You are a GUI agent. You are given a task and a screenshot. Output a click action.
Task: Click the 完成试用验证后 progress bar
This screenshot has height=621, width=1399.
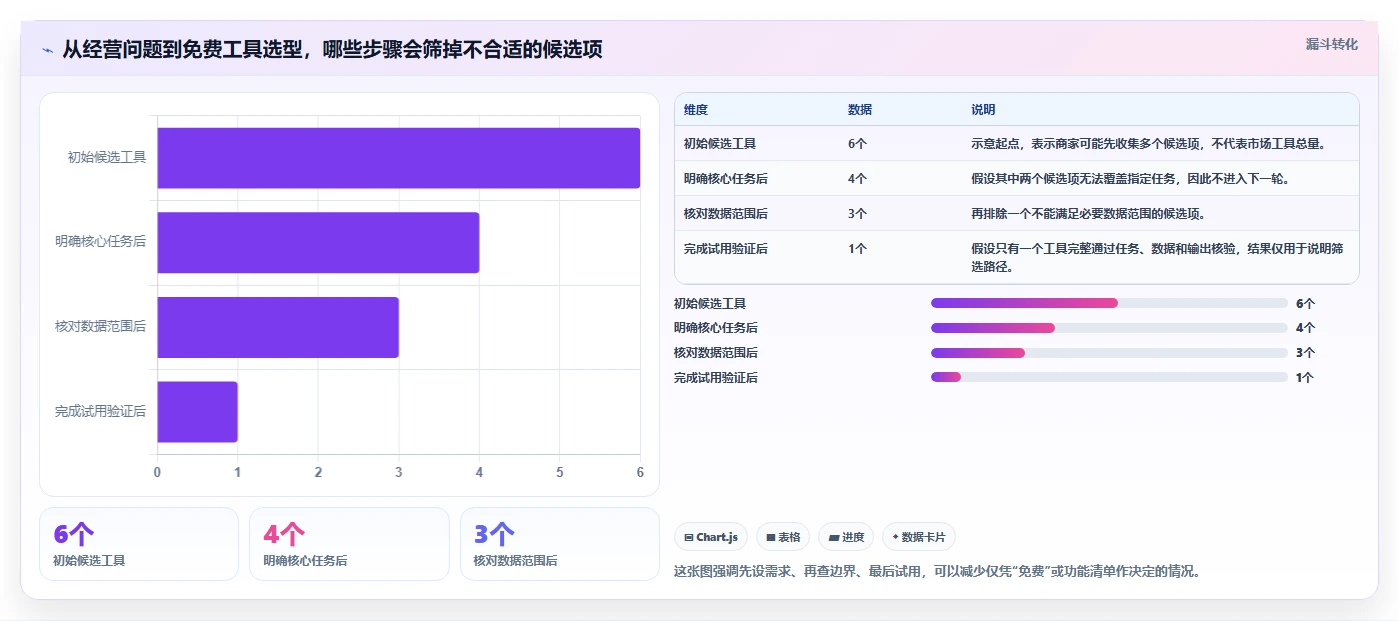pyautogui.click(x=1109, y=377)
